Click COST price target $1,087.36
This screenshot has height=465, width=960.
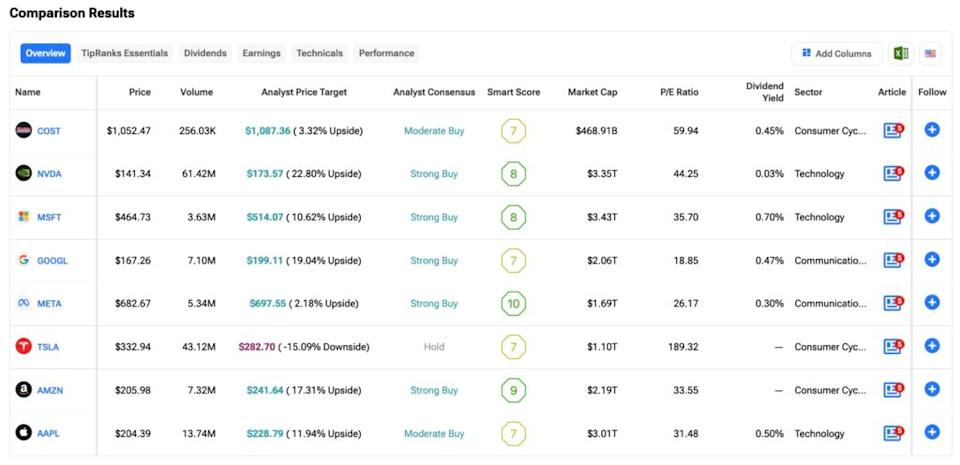point(268,131)
